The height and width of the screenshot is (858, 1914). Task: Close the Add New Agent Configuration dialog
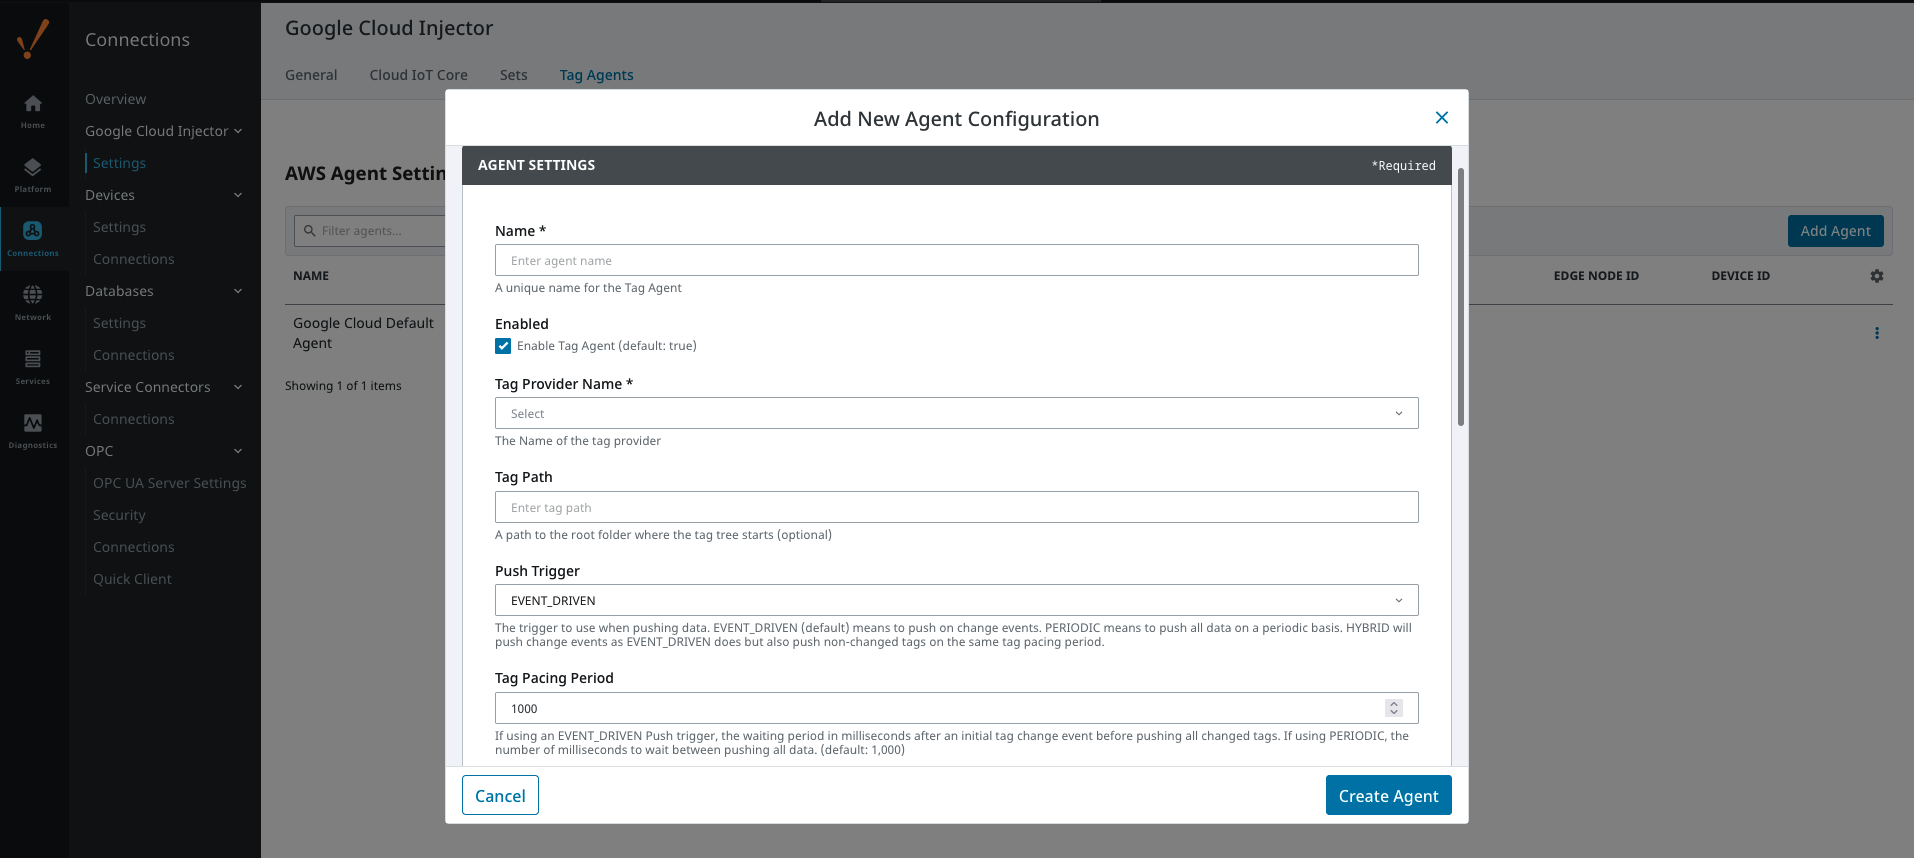pos(1441,118)
